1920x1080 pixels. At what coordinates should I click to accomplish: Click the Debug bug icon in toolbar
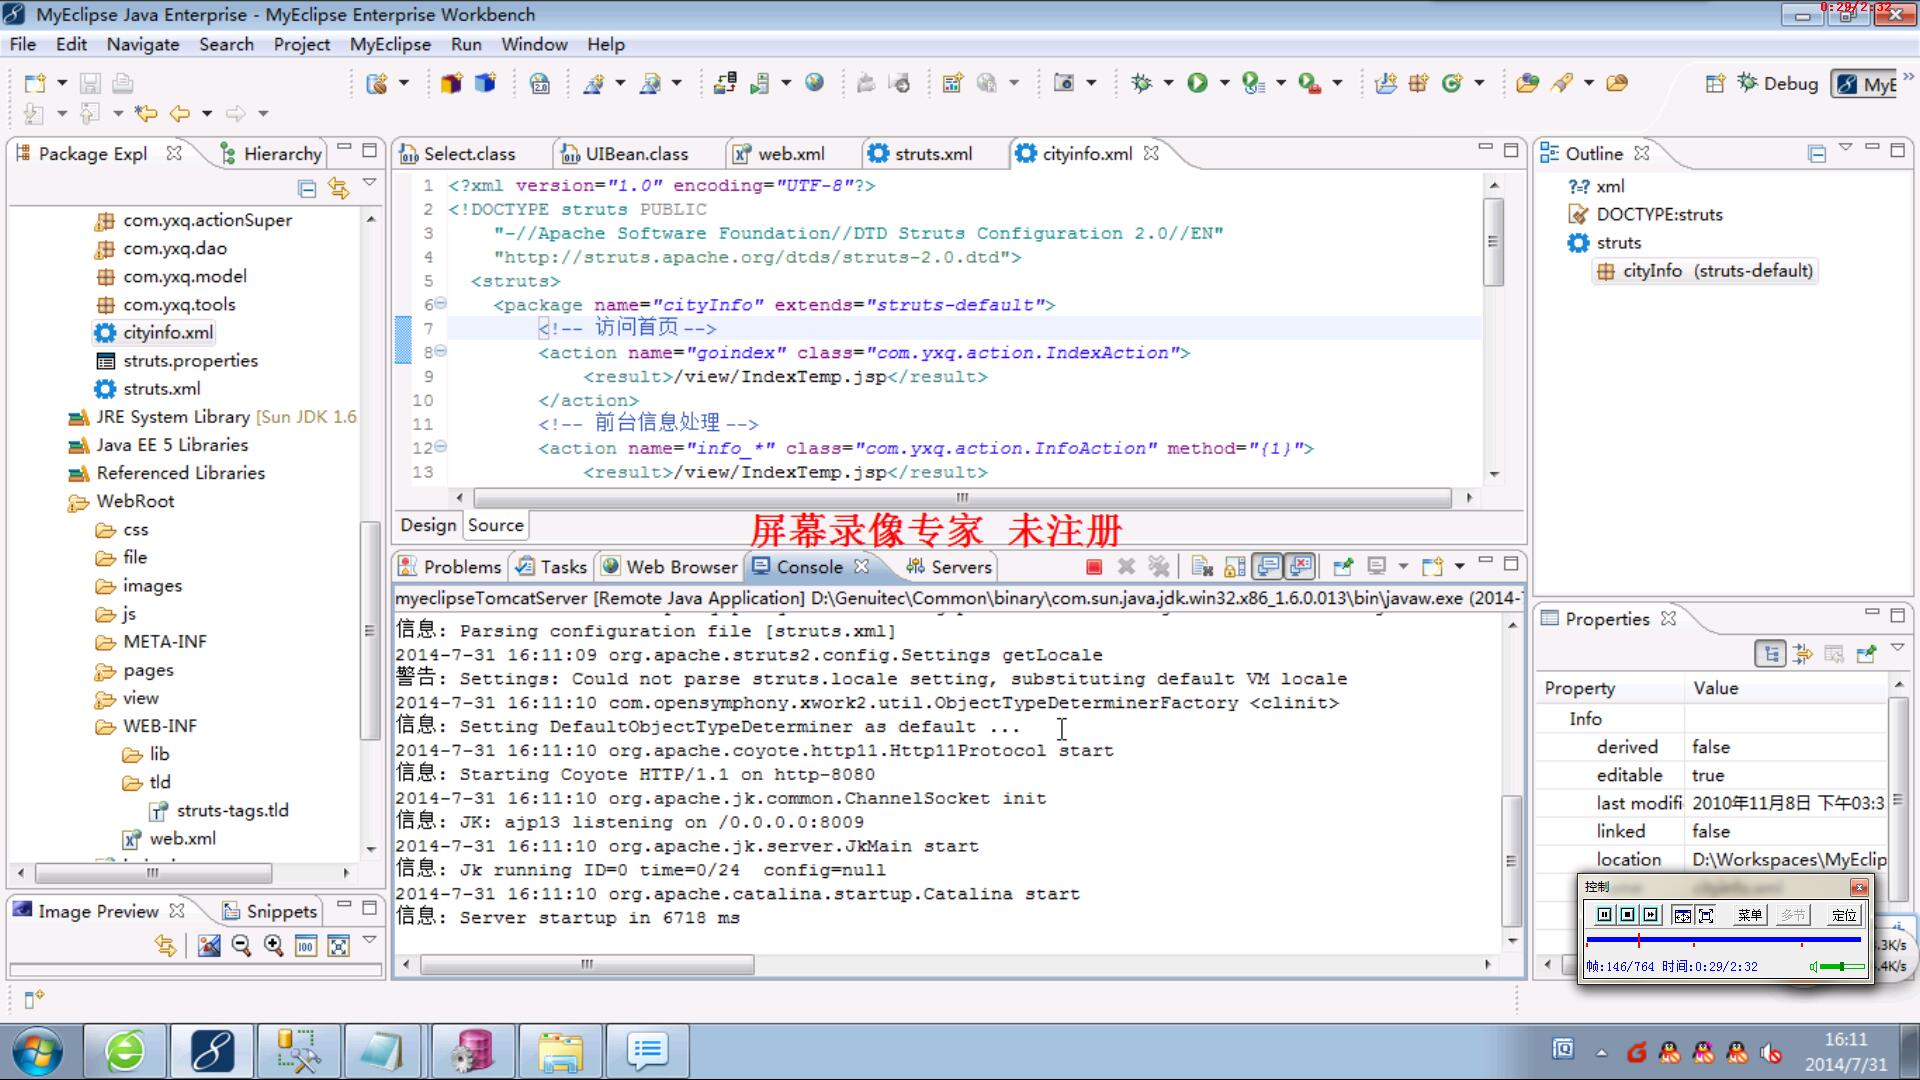pos(1141,83)
